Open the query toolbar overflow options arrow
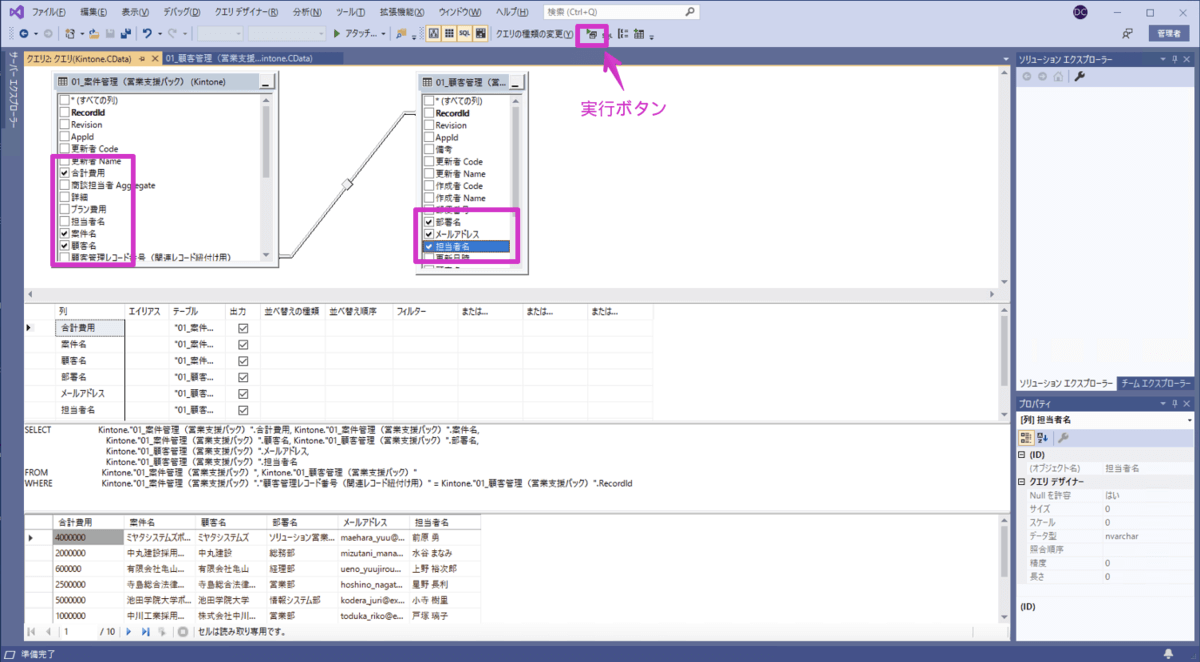This screenshot has height=662, width=1200. (652, 37)
